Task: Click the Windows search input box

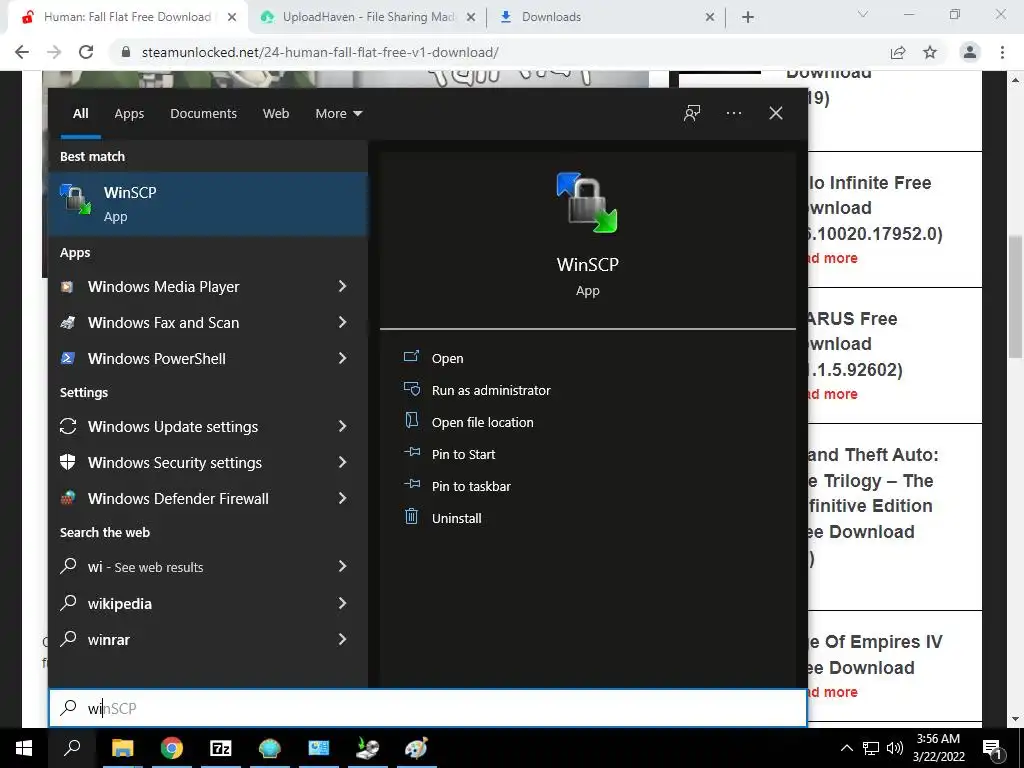Action: 428,708
